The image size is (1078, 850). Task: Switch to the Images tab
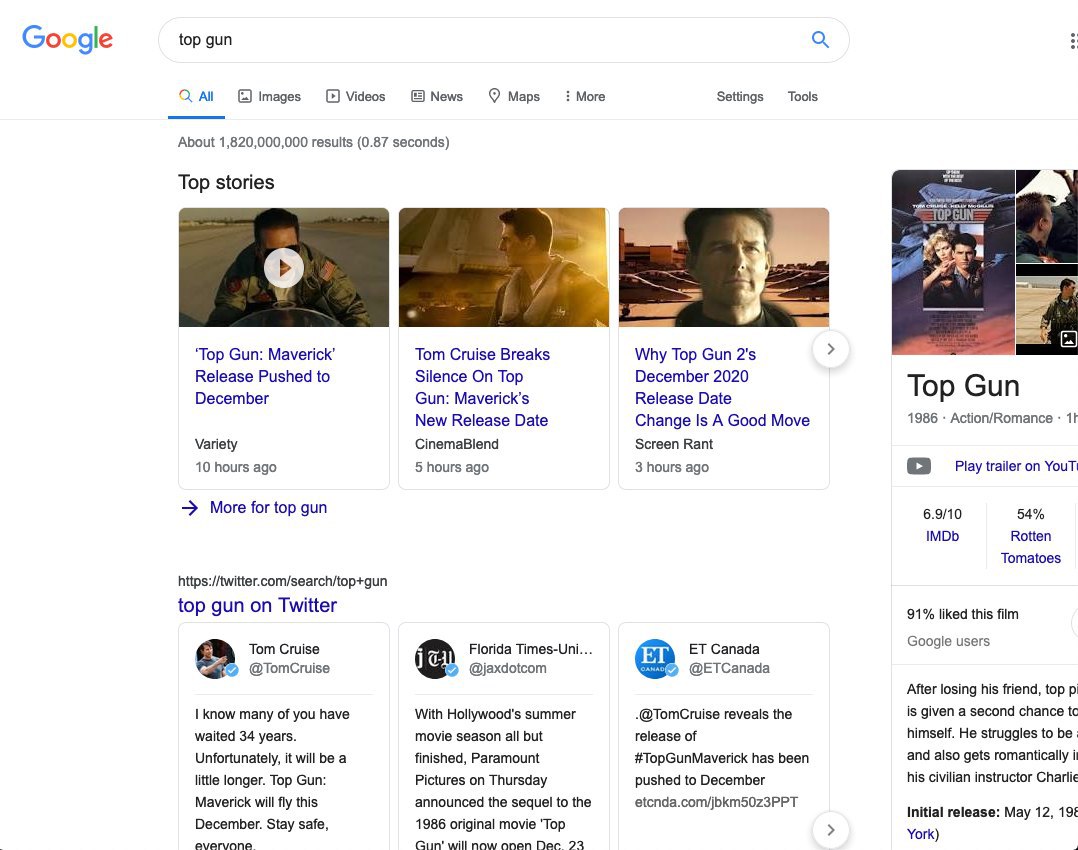pyautogui.click(x=270, y=96)
